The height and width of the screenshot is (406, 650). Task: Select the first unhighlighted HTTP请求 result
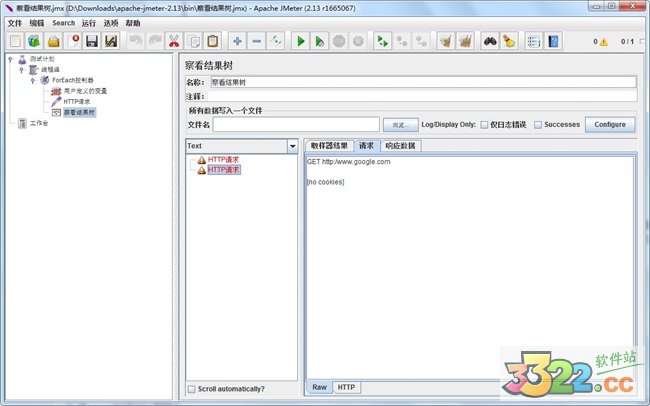[x=223, y=160]
